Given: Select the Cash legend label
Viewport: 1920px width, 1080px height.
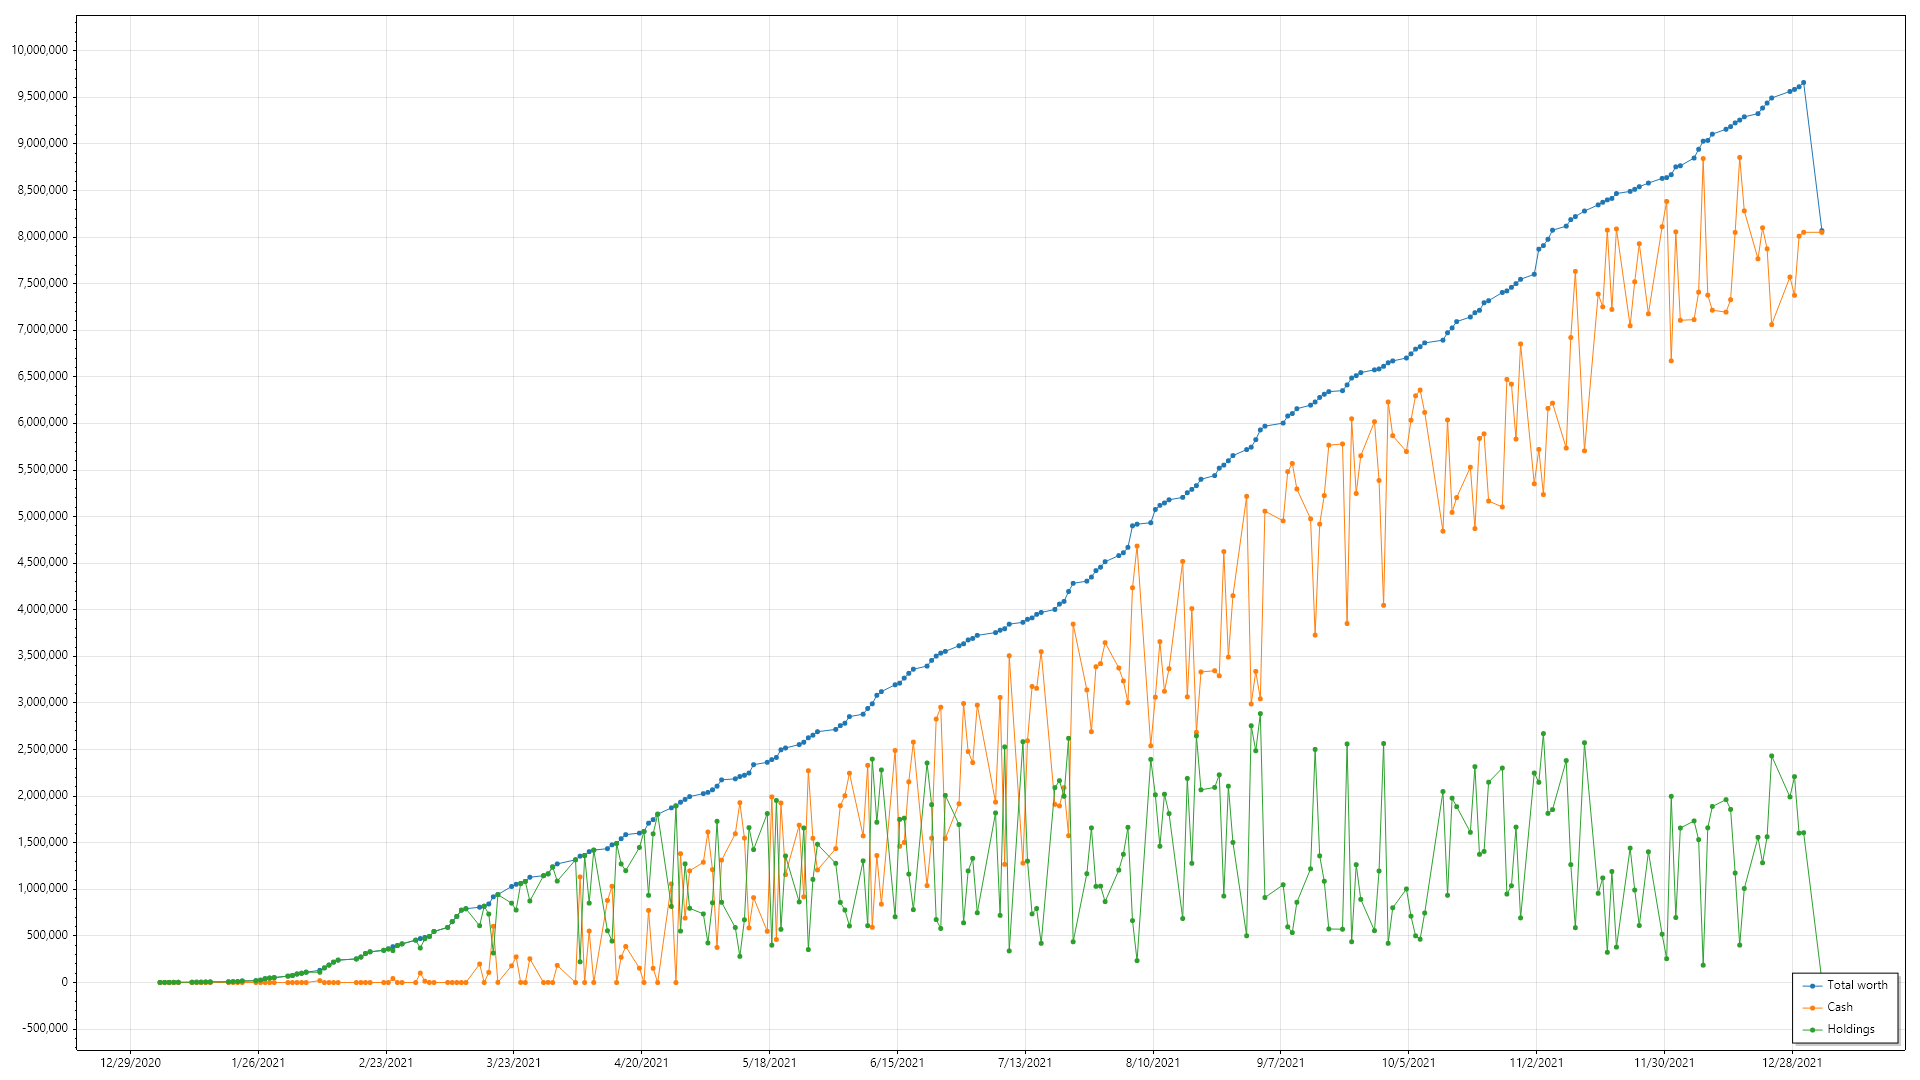Looking at the screenshot, I should point(1840,1008).
